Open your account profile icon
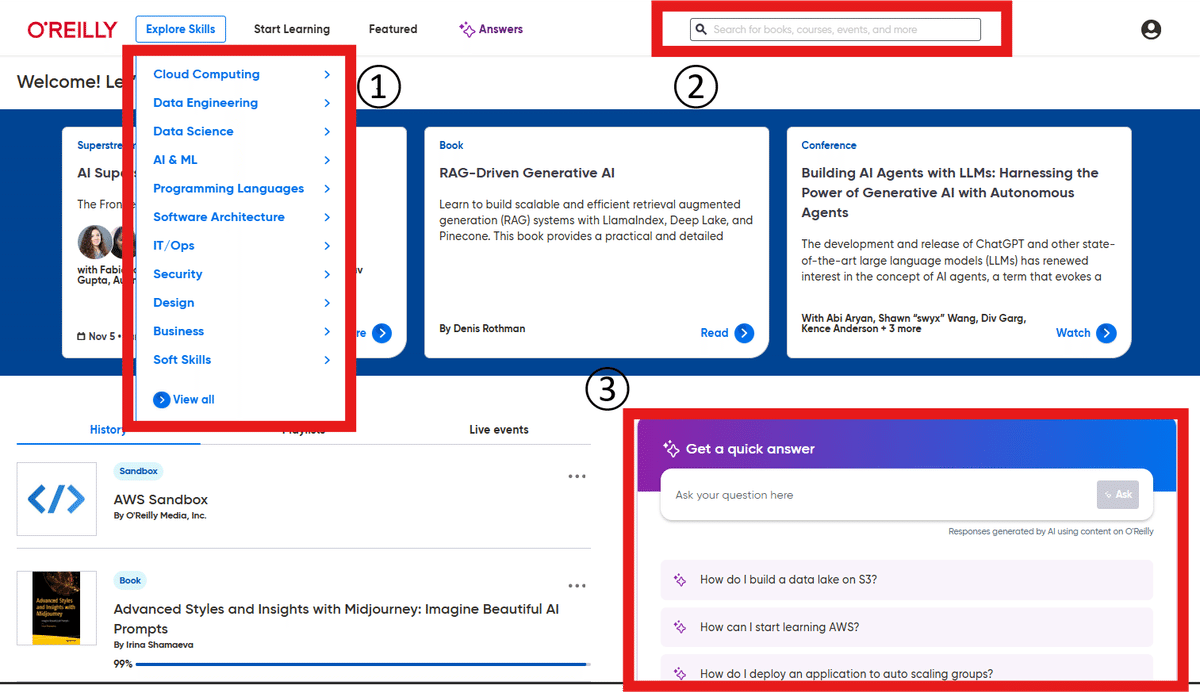The image size is (1200, 692). [x=1151, y=29]
